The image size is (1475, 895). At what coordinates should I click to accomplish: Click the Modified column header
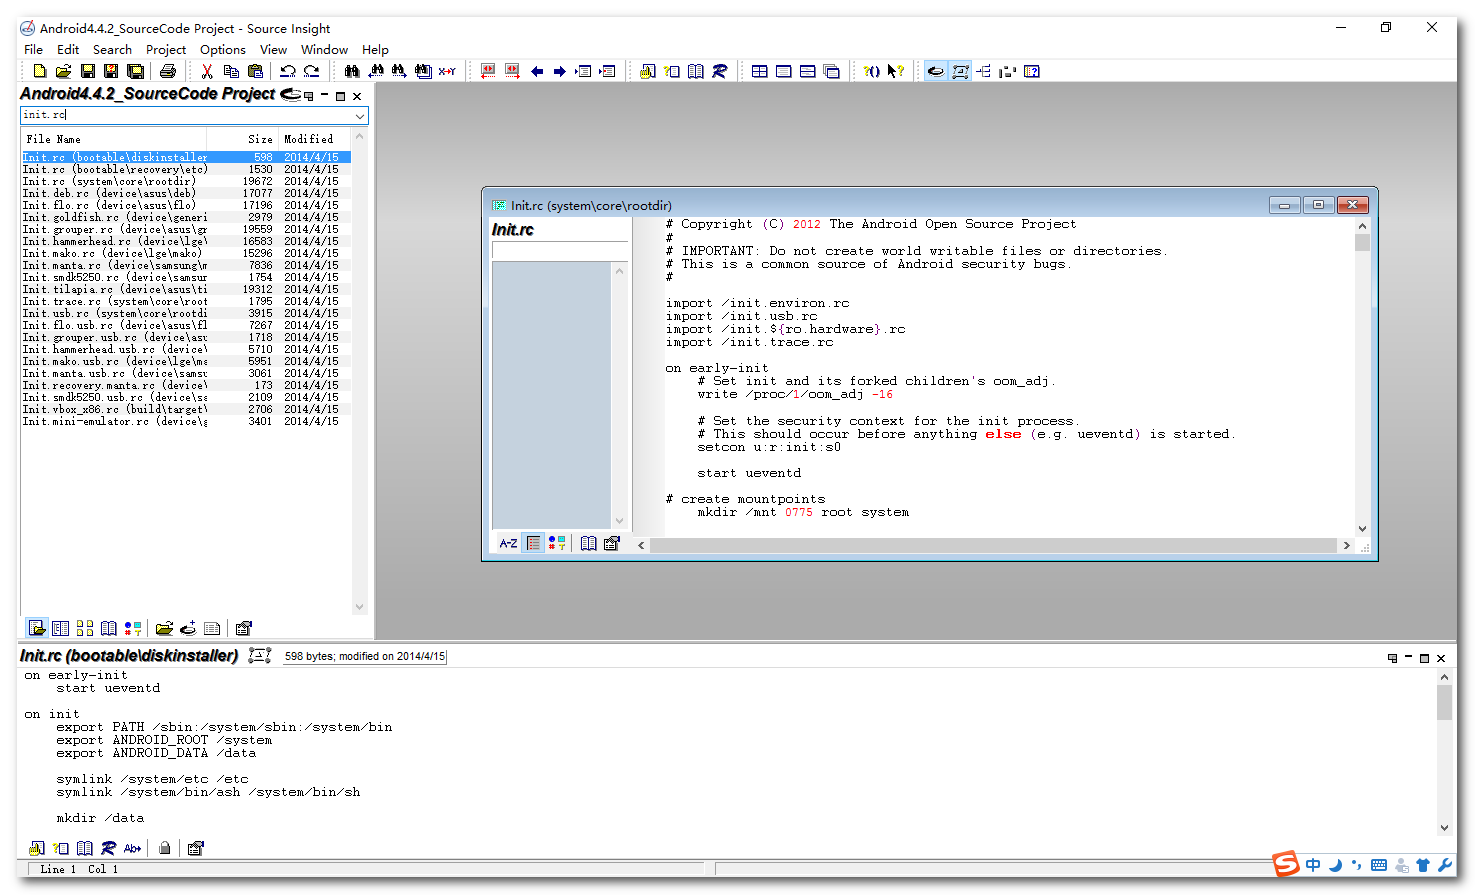(314, 139)
